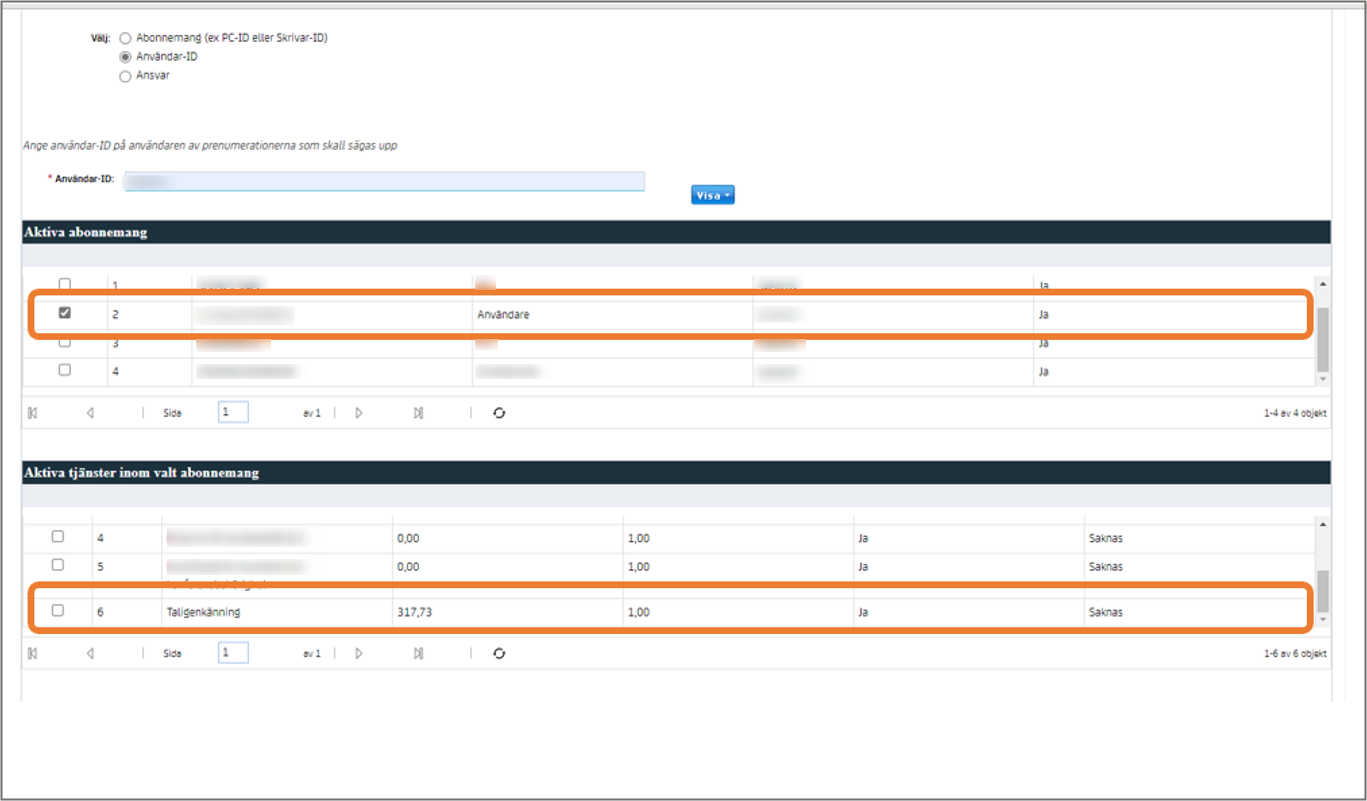The width and height of the screenshot is (1367, 801).
Task: Go to next page in Aktiva tjänster pager
Action: (x=359, y=653)
